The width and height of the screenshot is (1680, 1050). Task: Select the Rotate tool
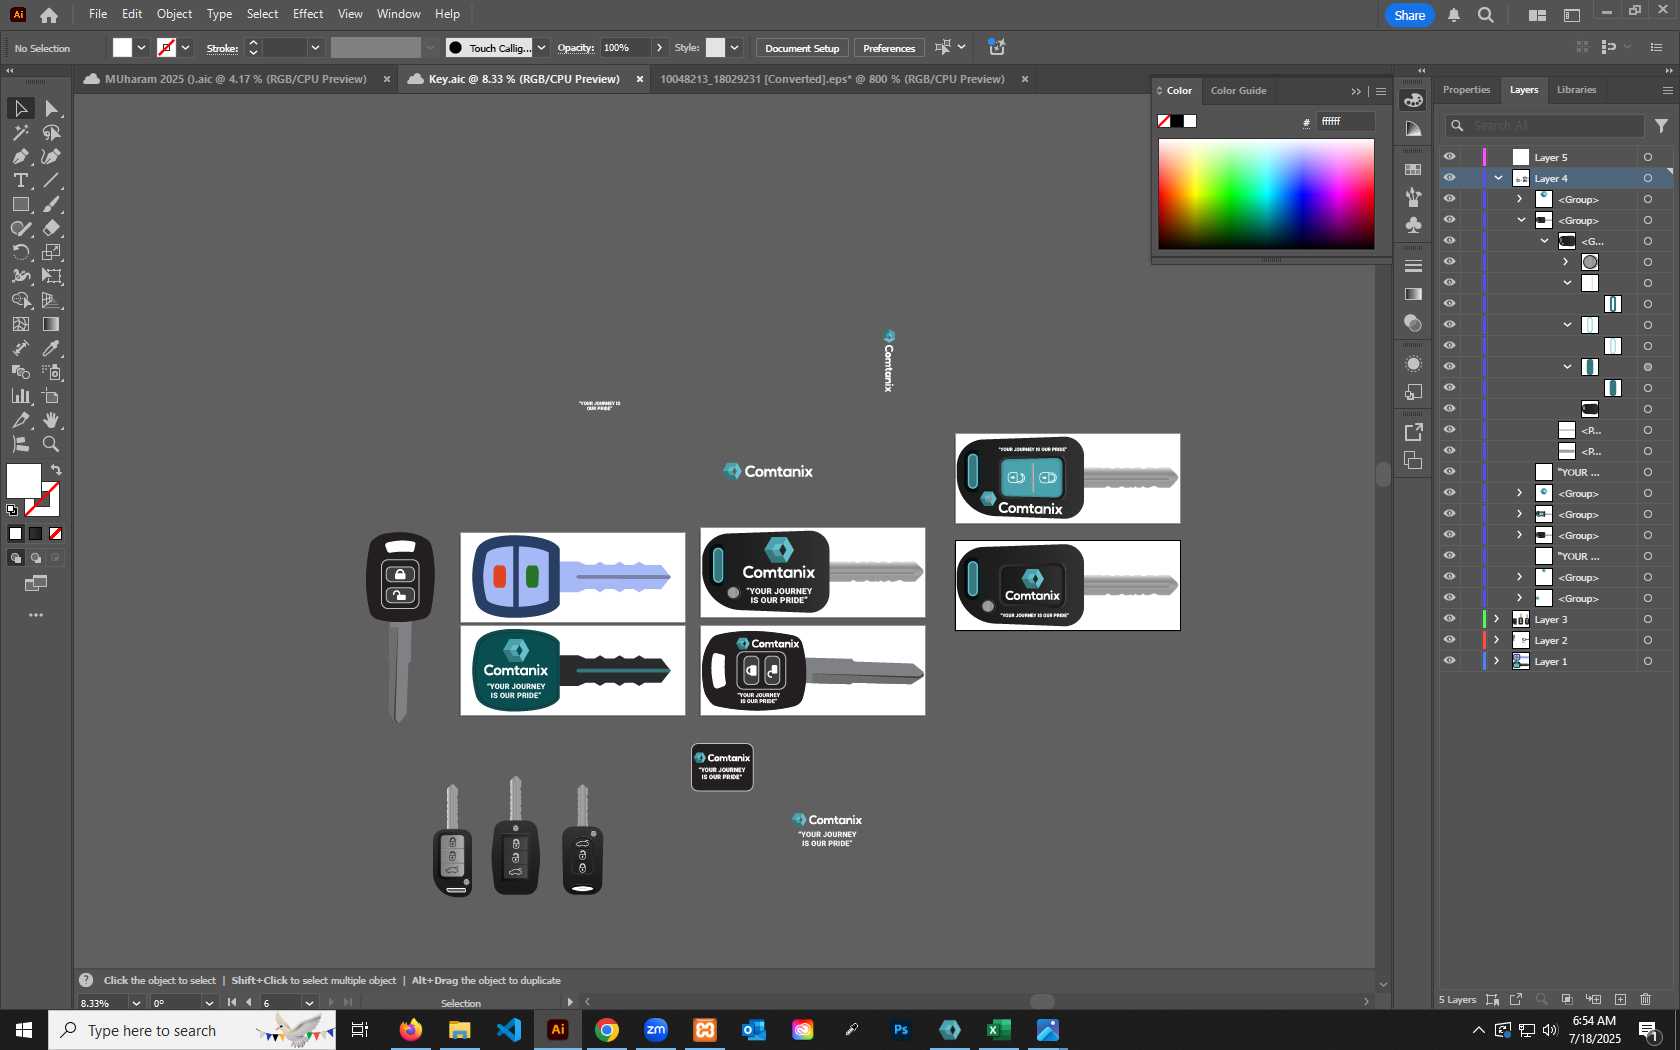(20, 252)
